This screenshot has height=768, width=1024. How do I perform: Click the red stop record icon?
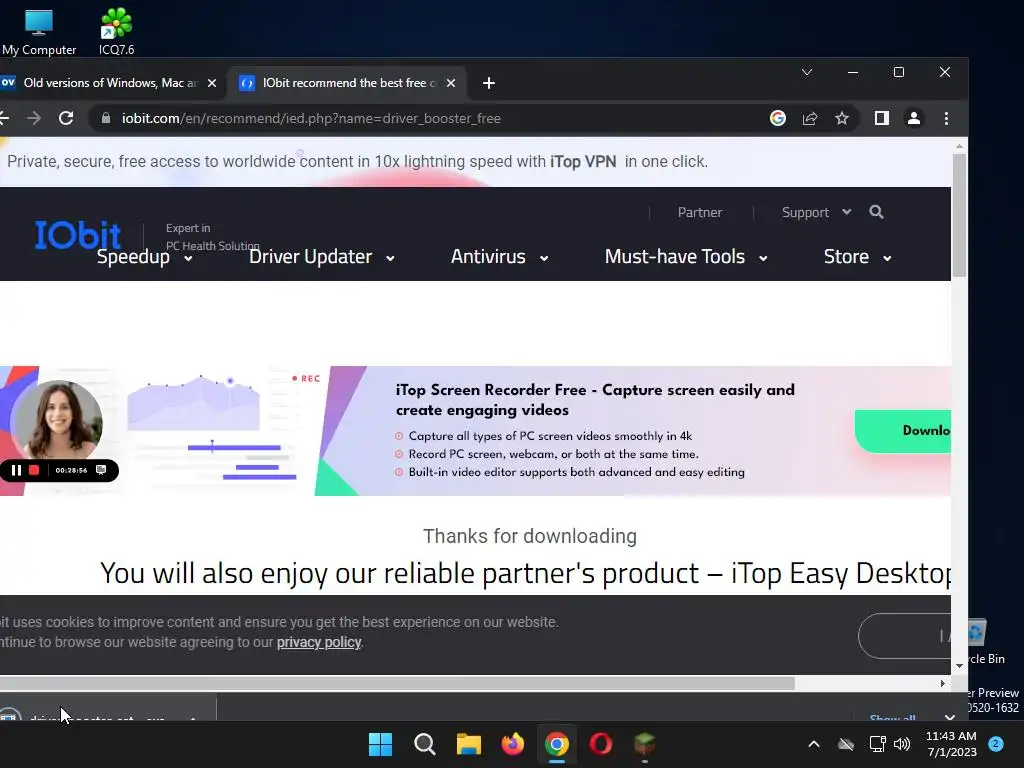(x=34, y=470)
